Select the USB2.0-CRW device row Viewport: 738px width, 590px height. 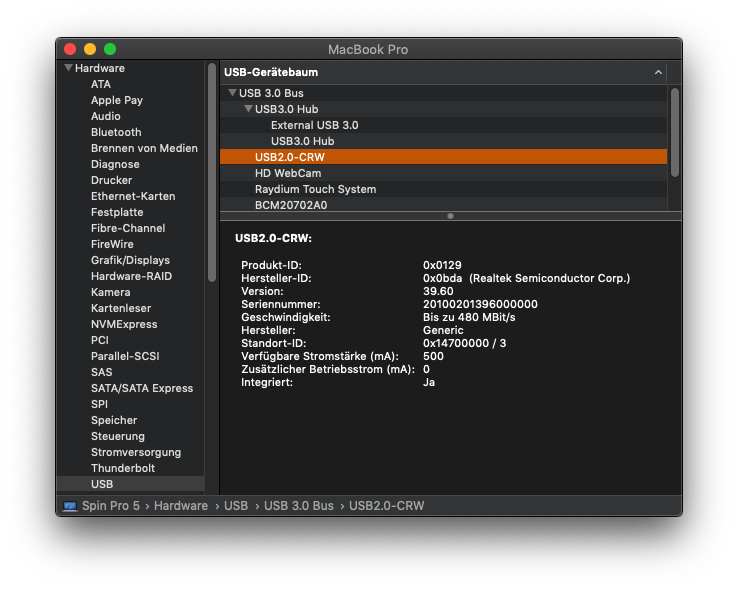coord(443,157)
